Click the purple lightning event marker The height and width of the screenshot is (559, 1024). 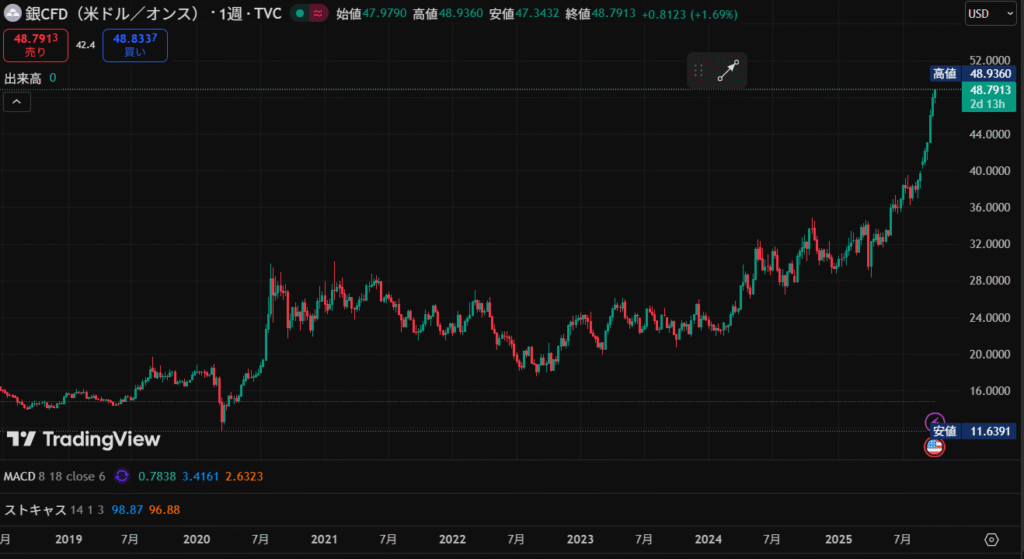[934, 422]
